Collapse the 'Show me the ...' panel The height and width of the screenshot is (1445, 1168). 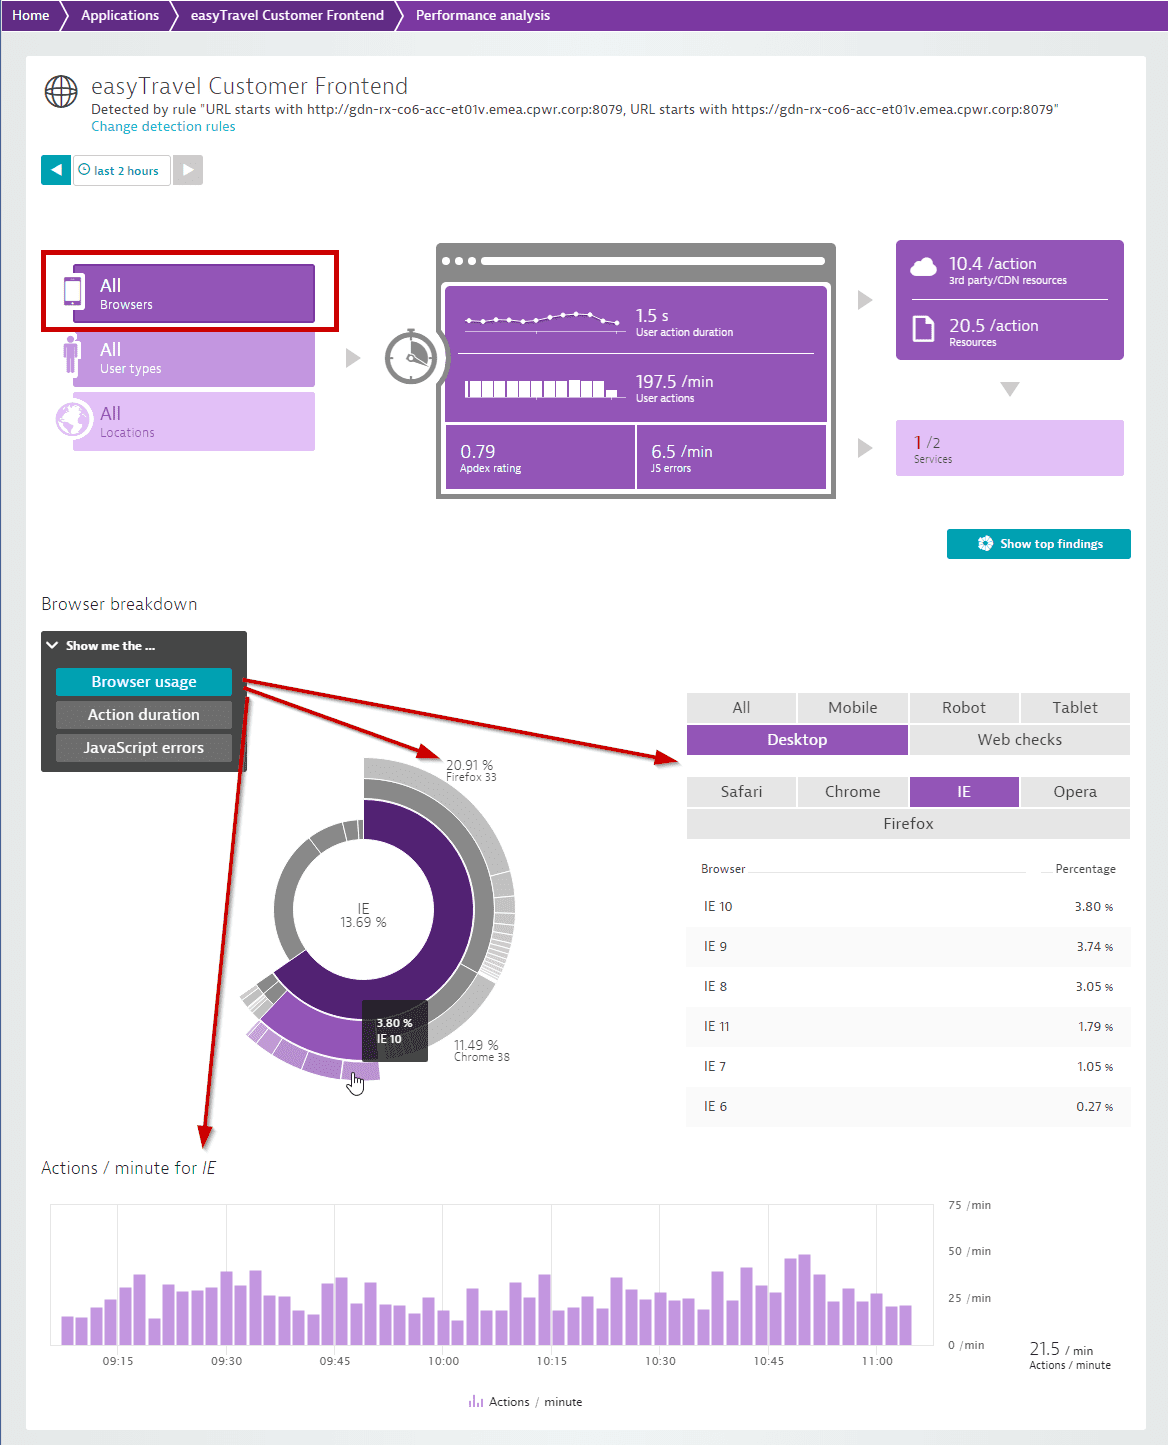(52, 646)
